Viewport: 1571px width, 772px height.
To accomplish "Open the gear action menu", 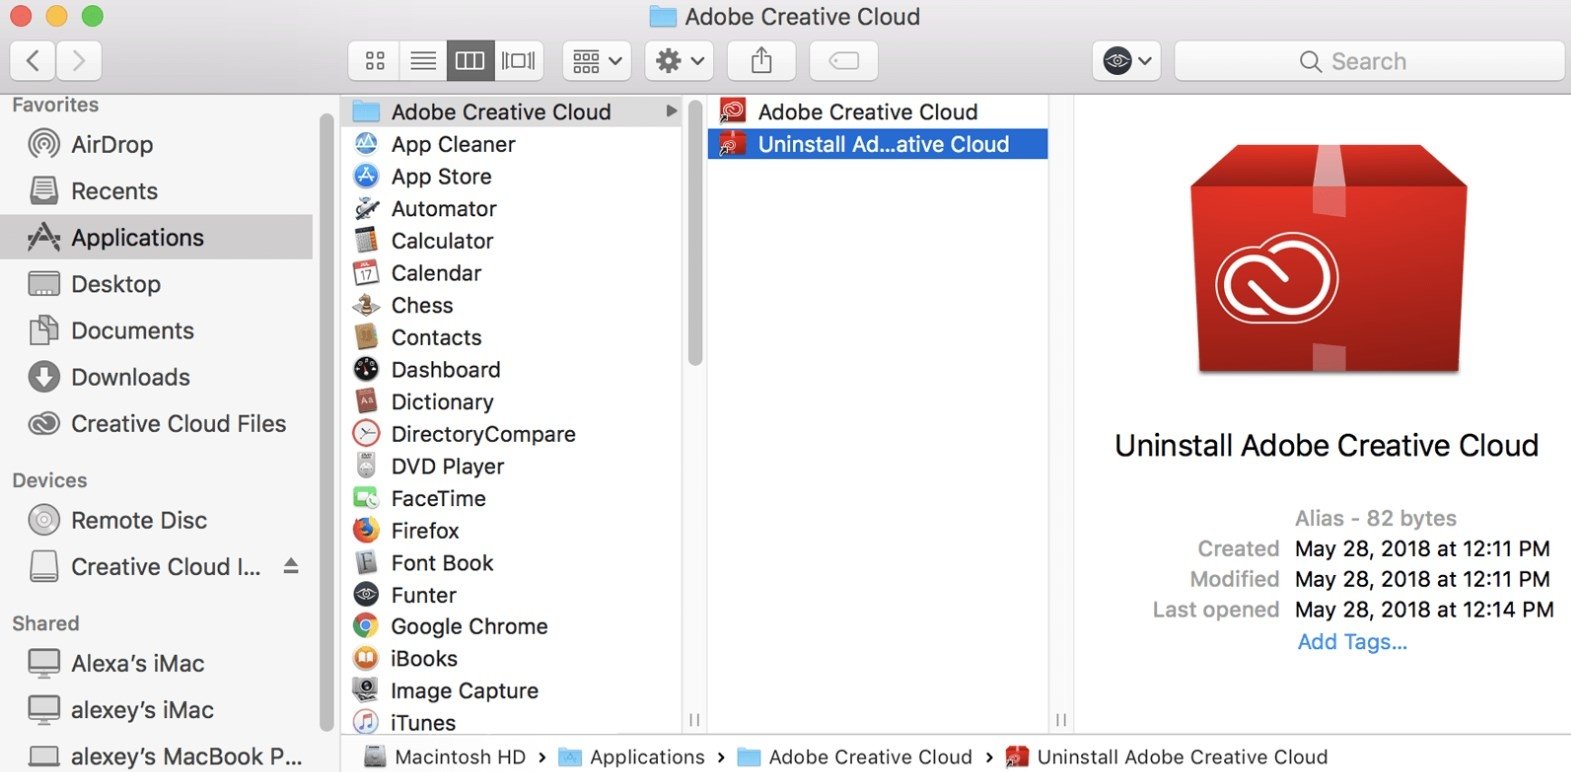I will tap(679, 61).
